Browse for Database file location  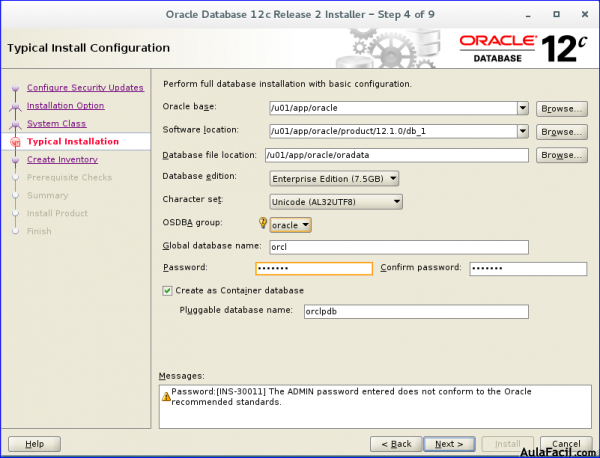tap(562, 155)
